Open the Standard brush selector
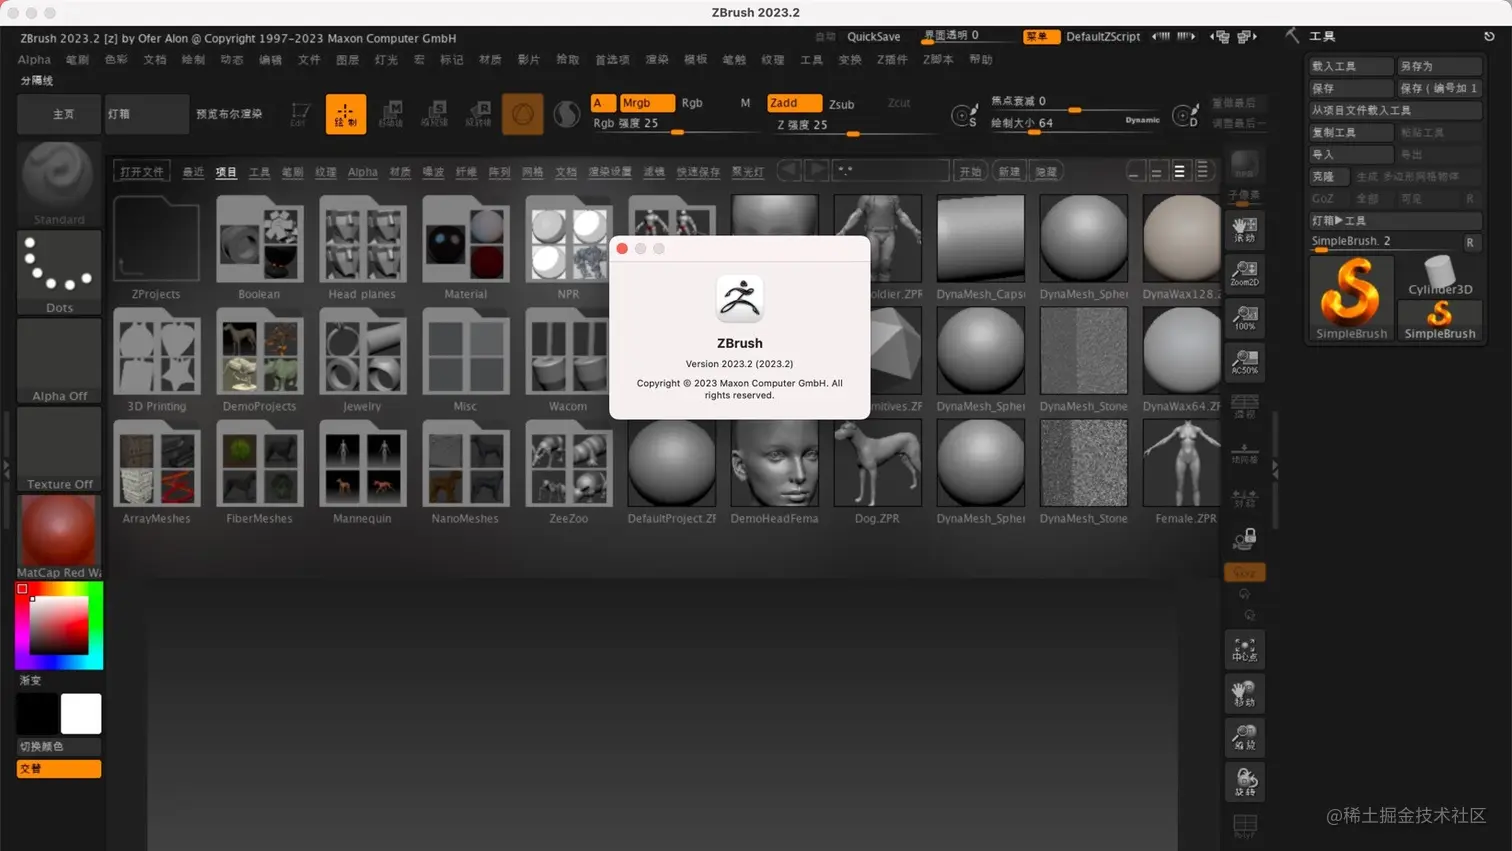The image size is (1512, 851). pos(59,184)
